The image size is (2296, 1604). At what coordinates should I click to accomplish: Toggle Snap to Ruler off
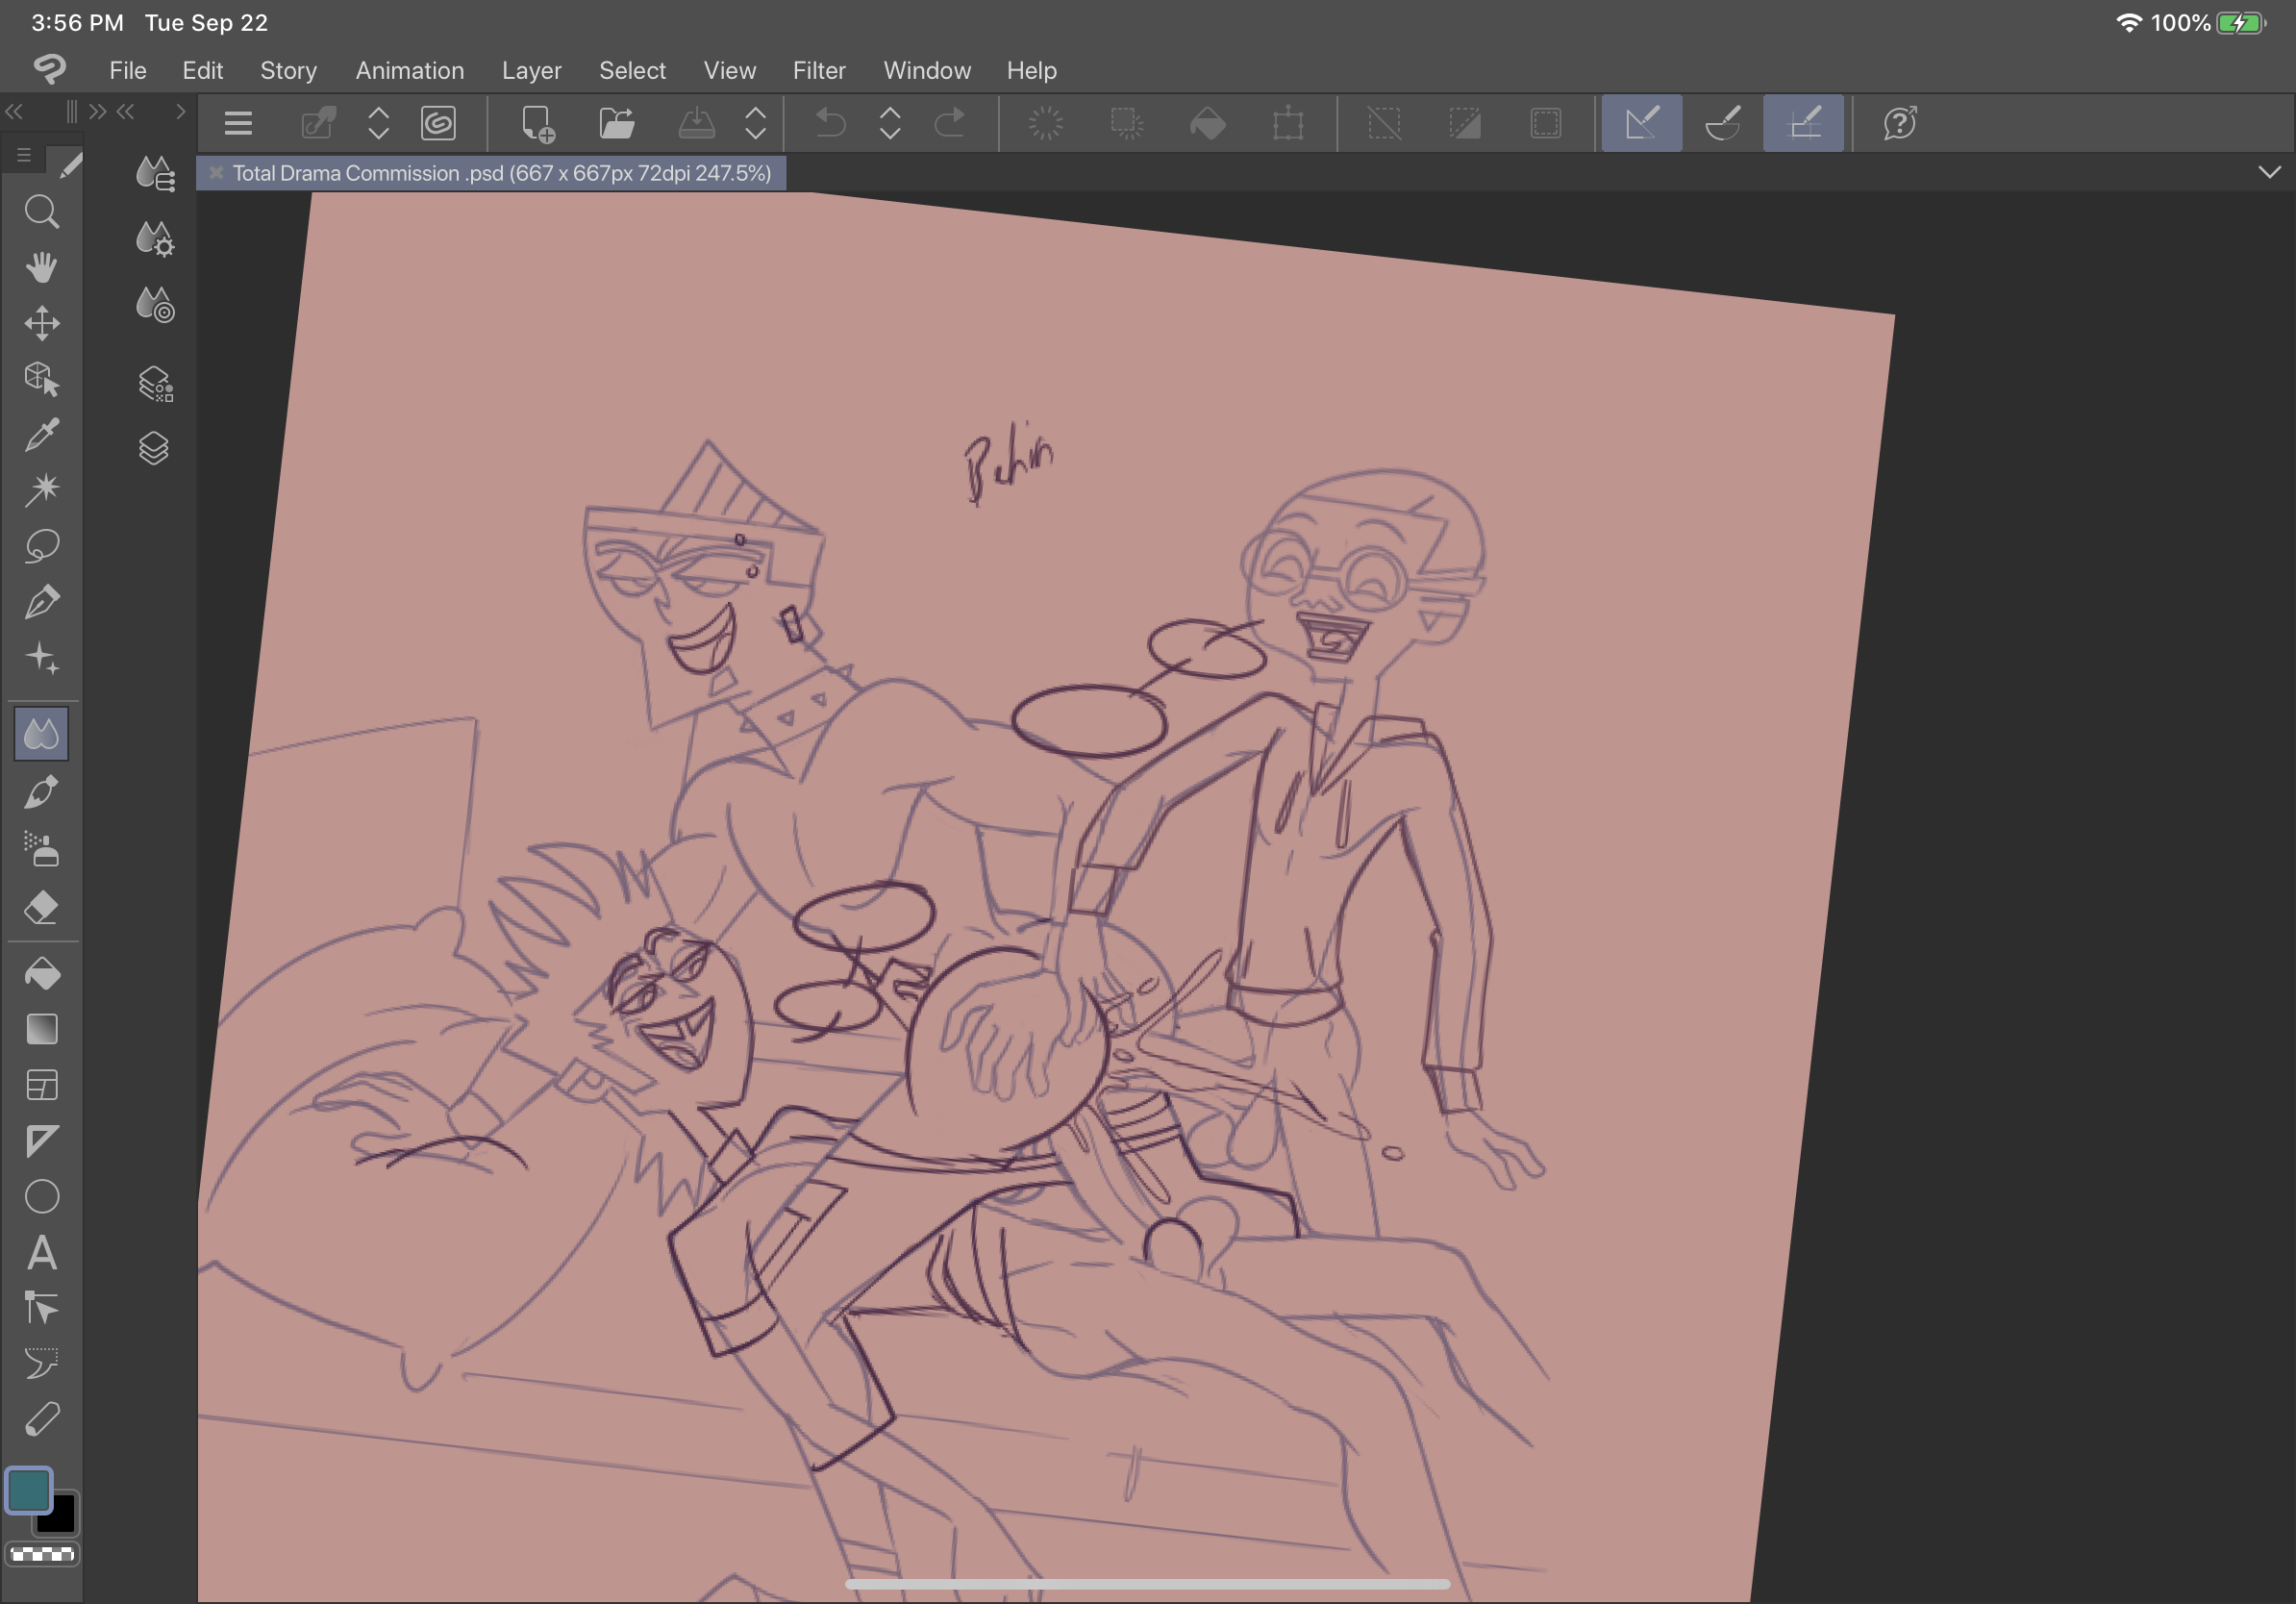(1641, 123)
